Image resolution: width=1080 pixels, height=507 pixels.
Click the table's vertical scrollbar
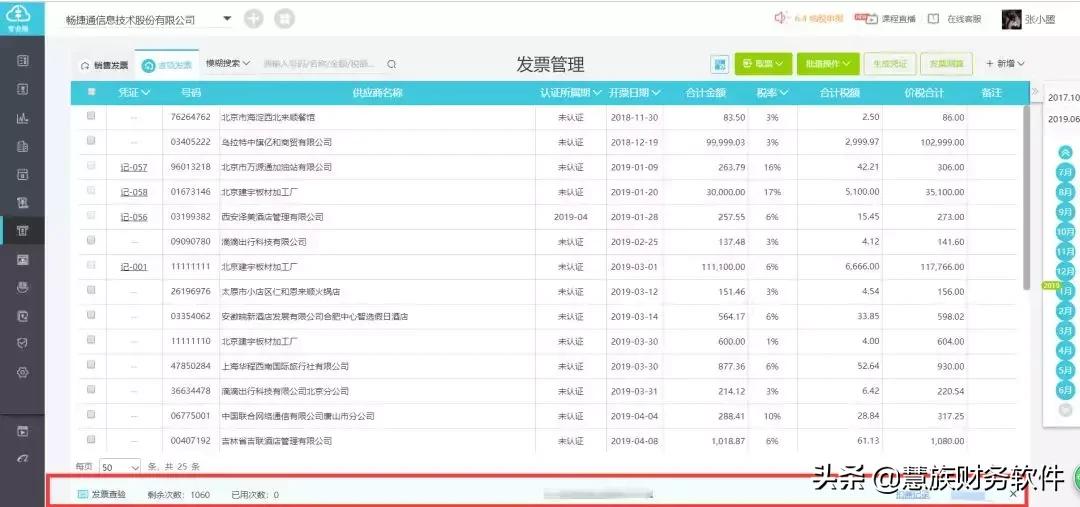1026,196
